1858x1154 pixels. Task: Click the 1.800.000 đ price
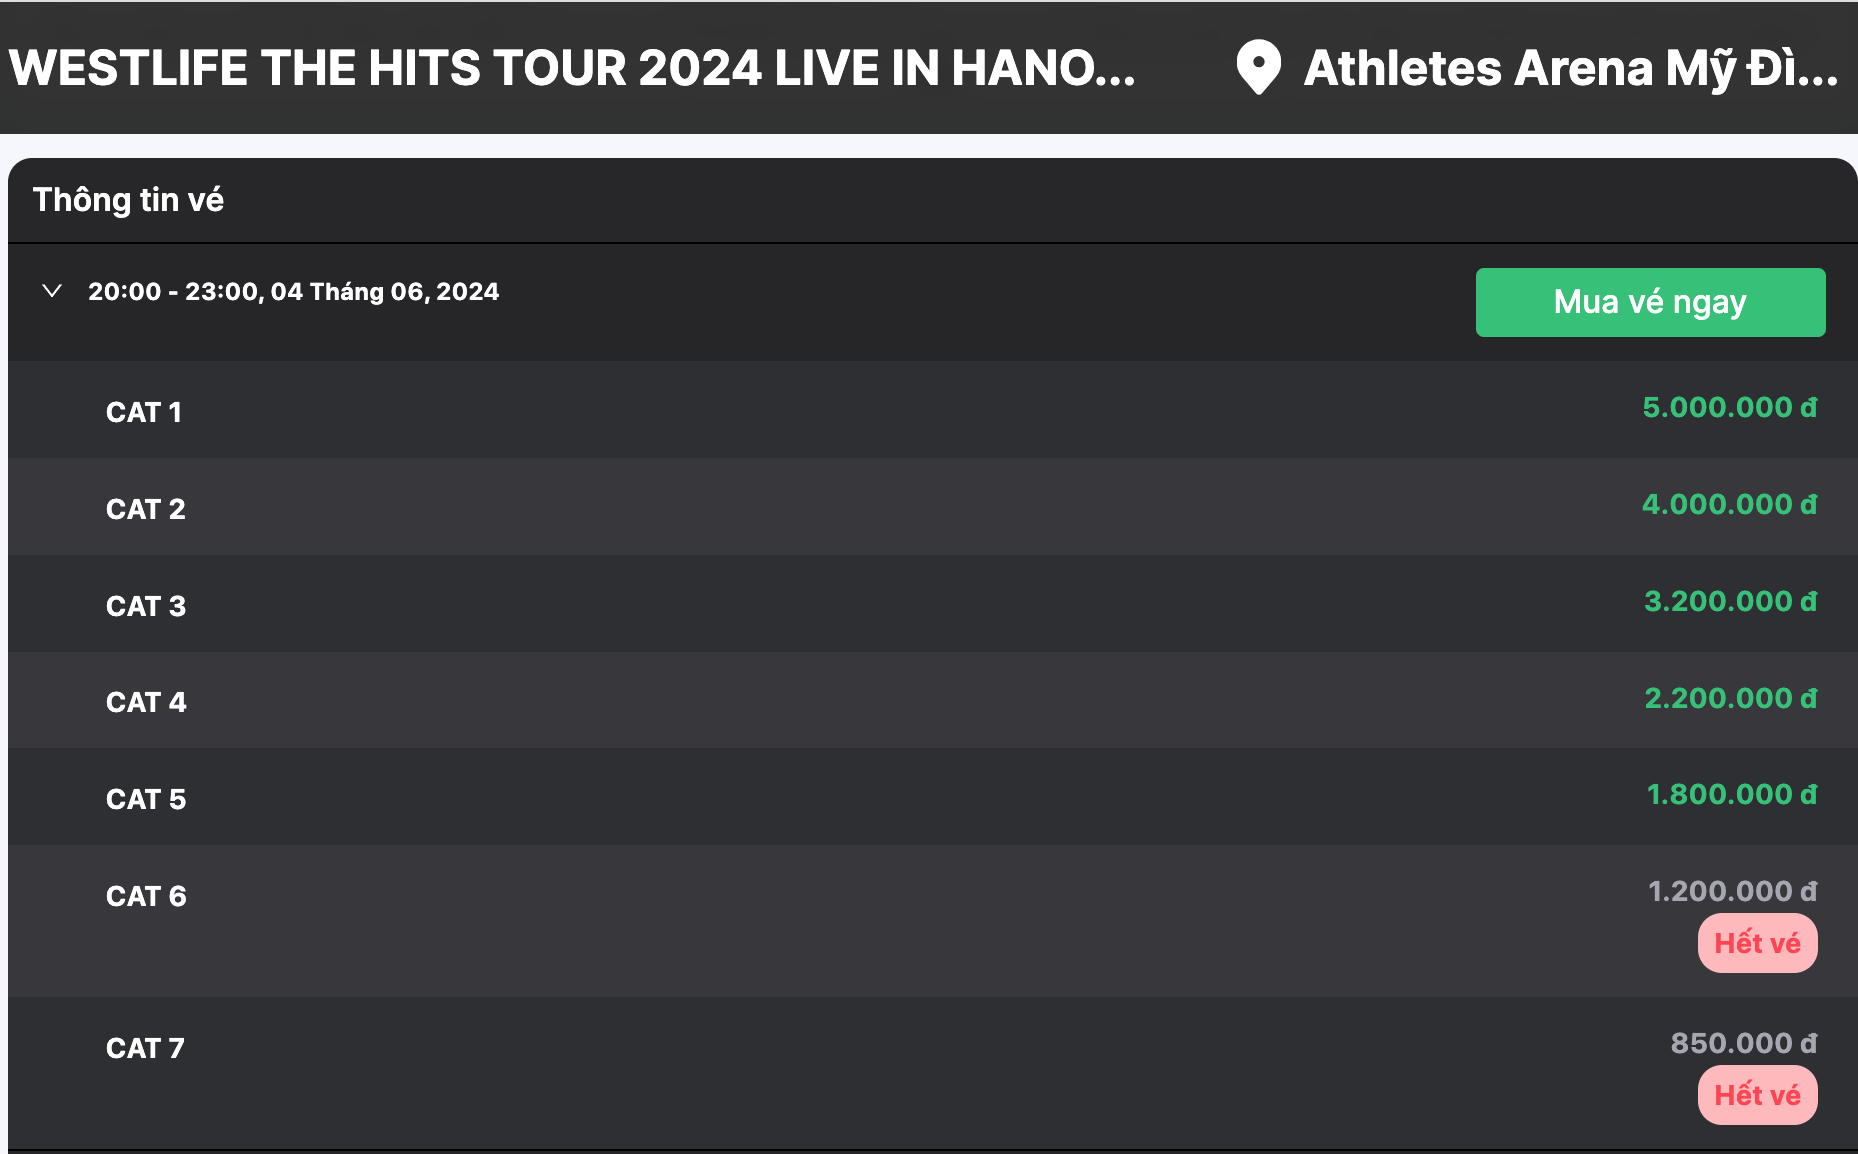[x=1732, y=794]
